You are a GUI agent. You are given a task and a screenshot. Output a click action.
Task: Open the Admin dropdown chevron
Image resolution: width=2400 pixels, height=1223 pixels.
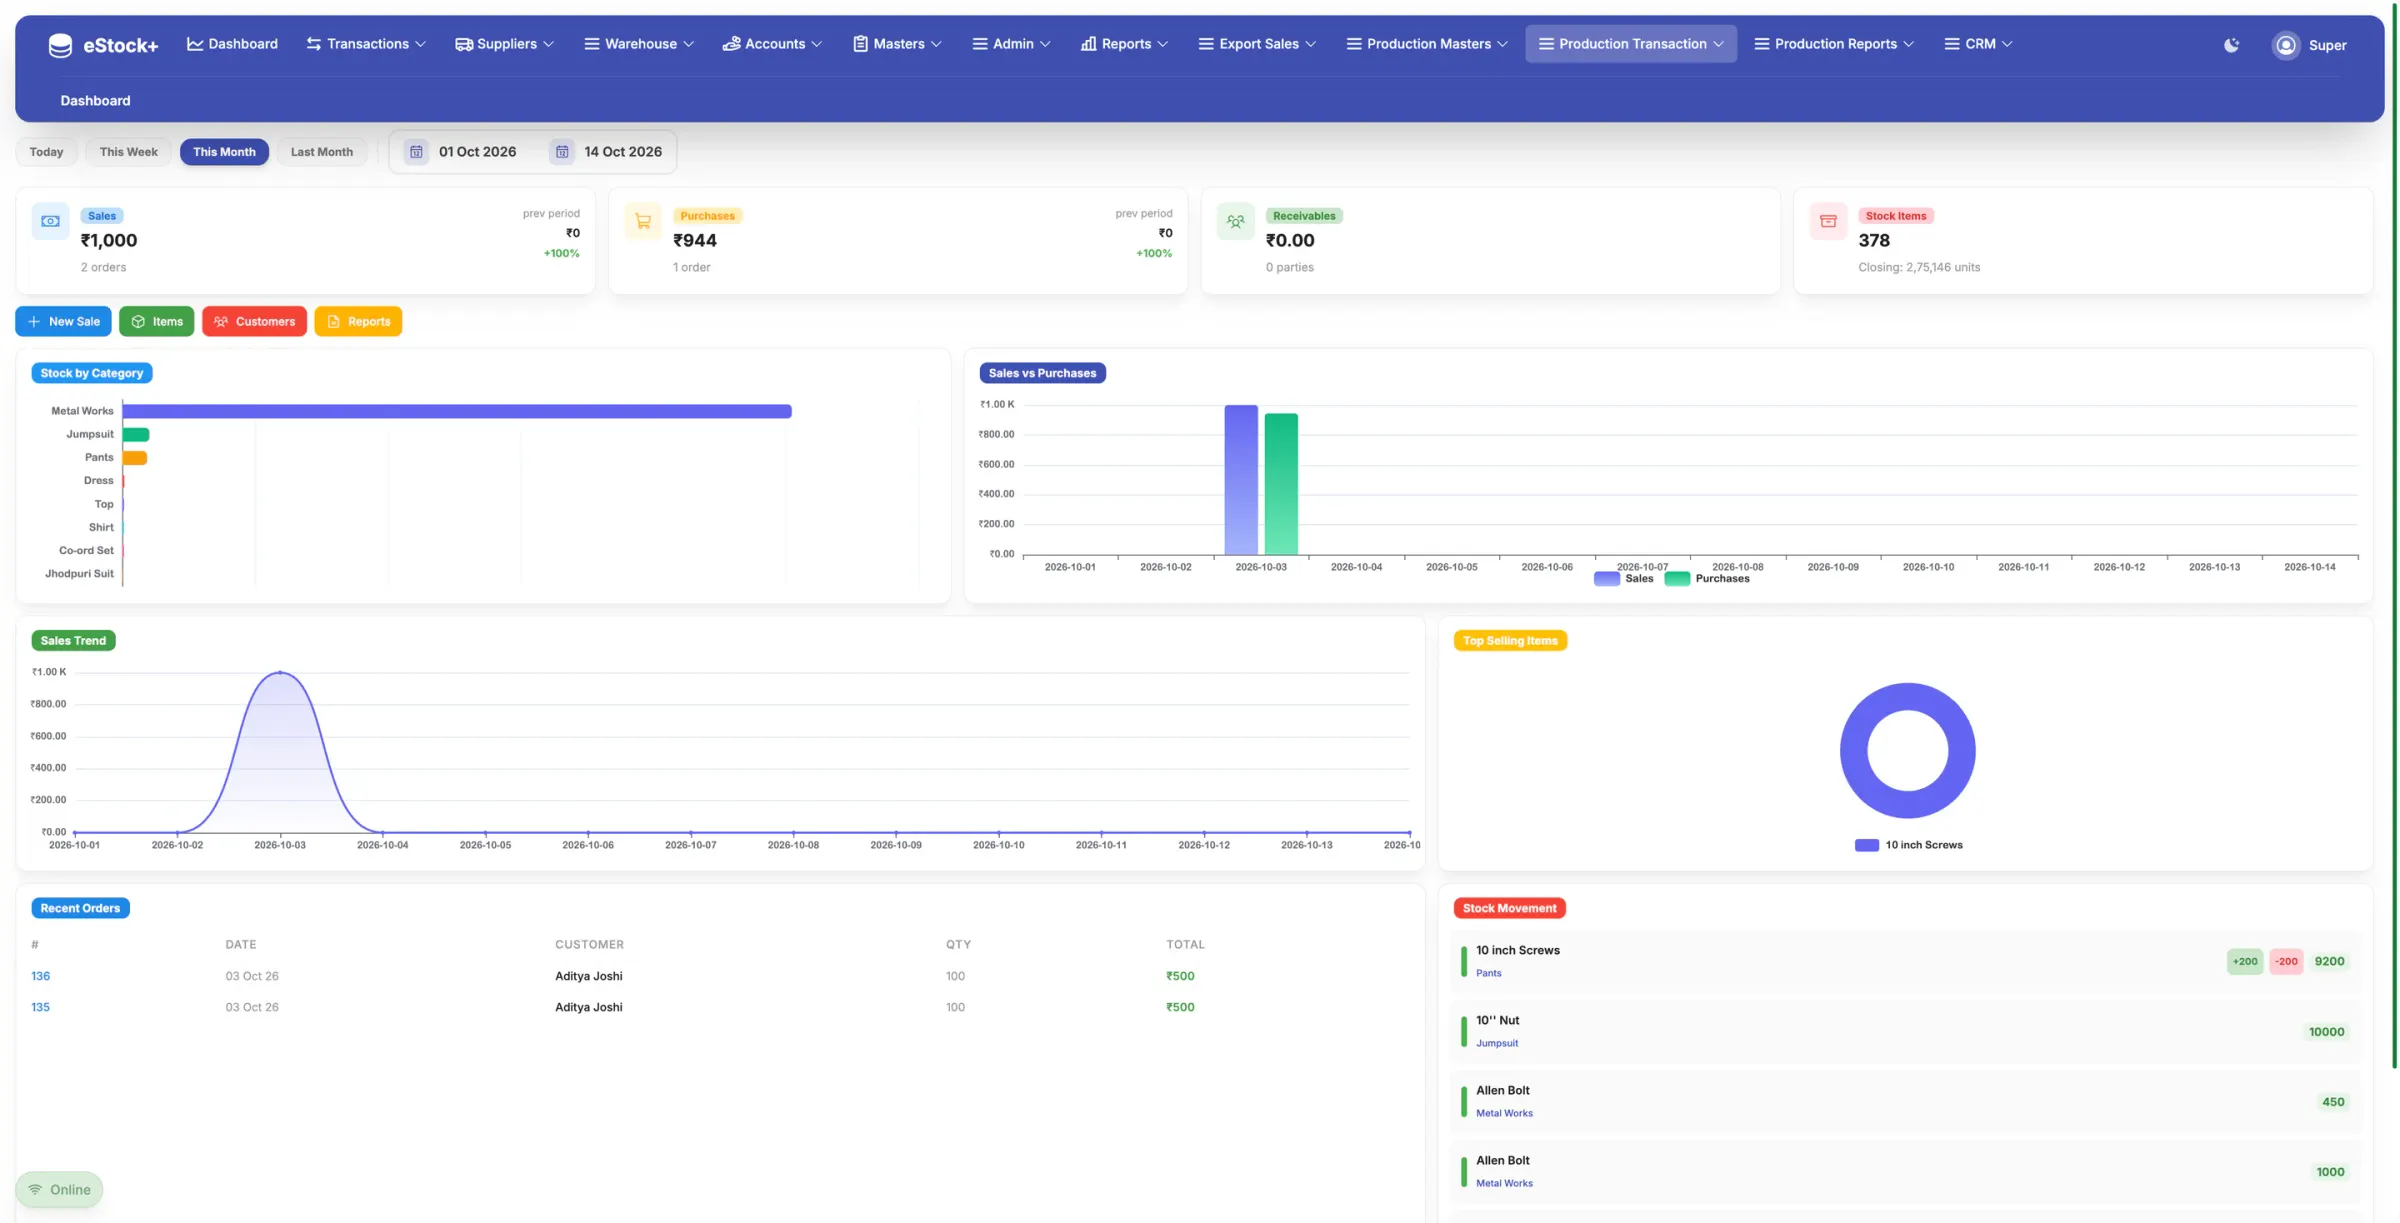1045,45
